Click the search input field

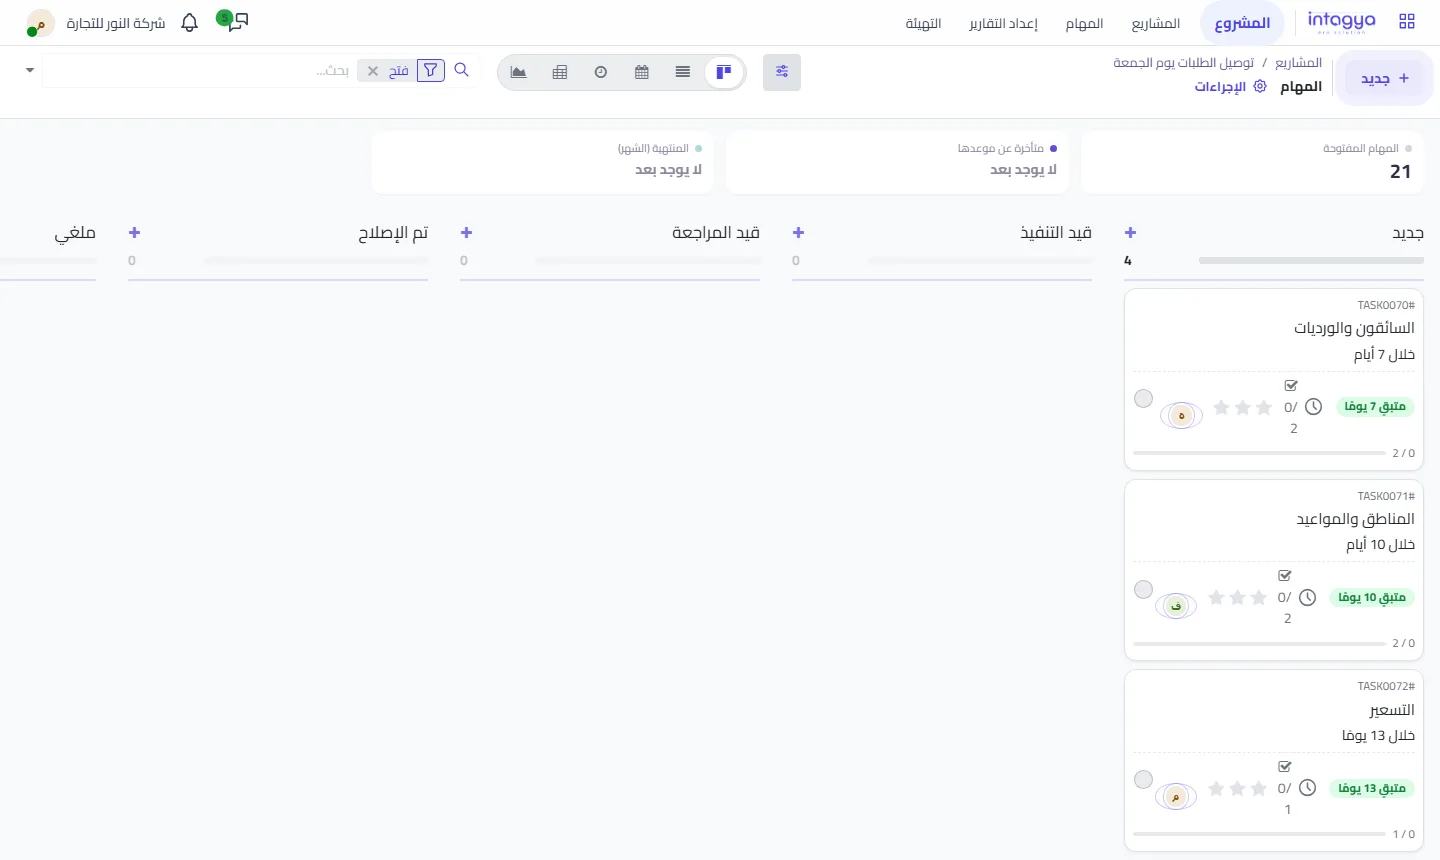tap(200, 71)
